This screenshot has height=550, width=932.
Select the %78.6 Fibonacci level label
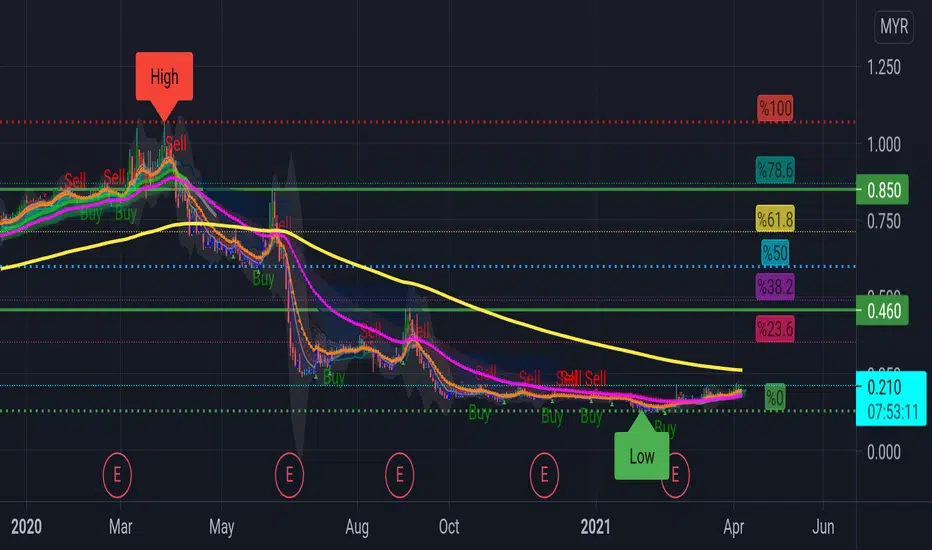point(775,170)
